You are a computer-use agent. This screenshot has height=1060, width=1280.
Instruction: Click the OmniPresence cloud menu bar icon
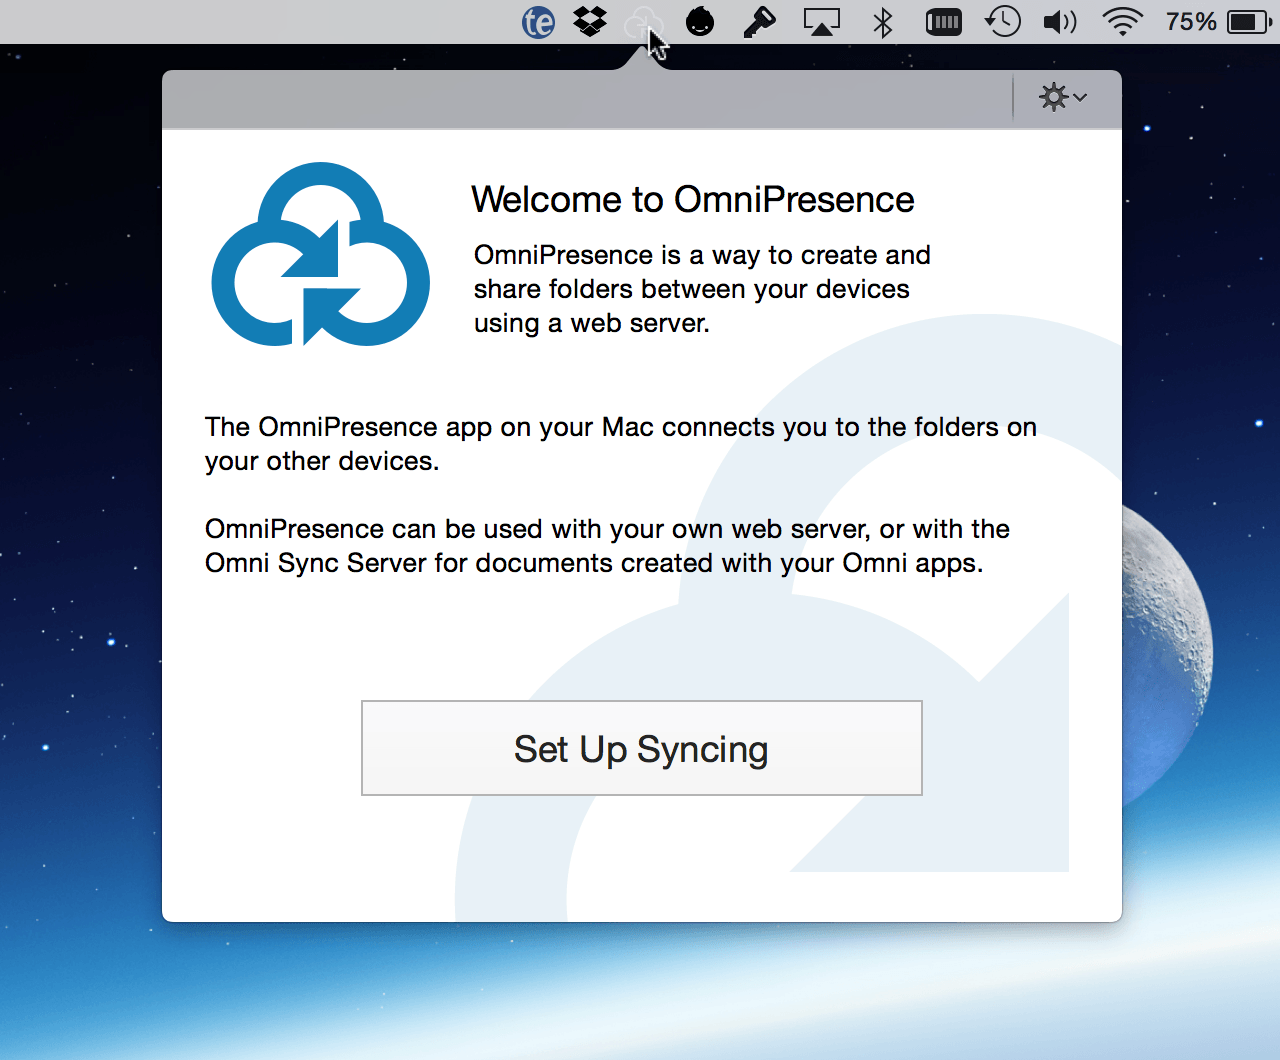(x=642, y=22)
